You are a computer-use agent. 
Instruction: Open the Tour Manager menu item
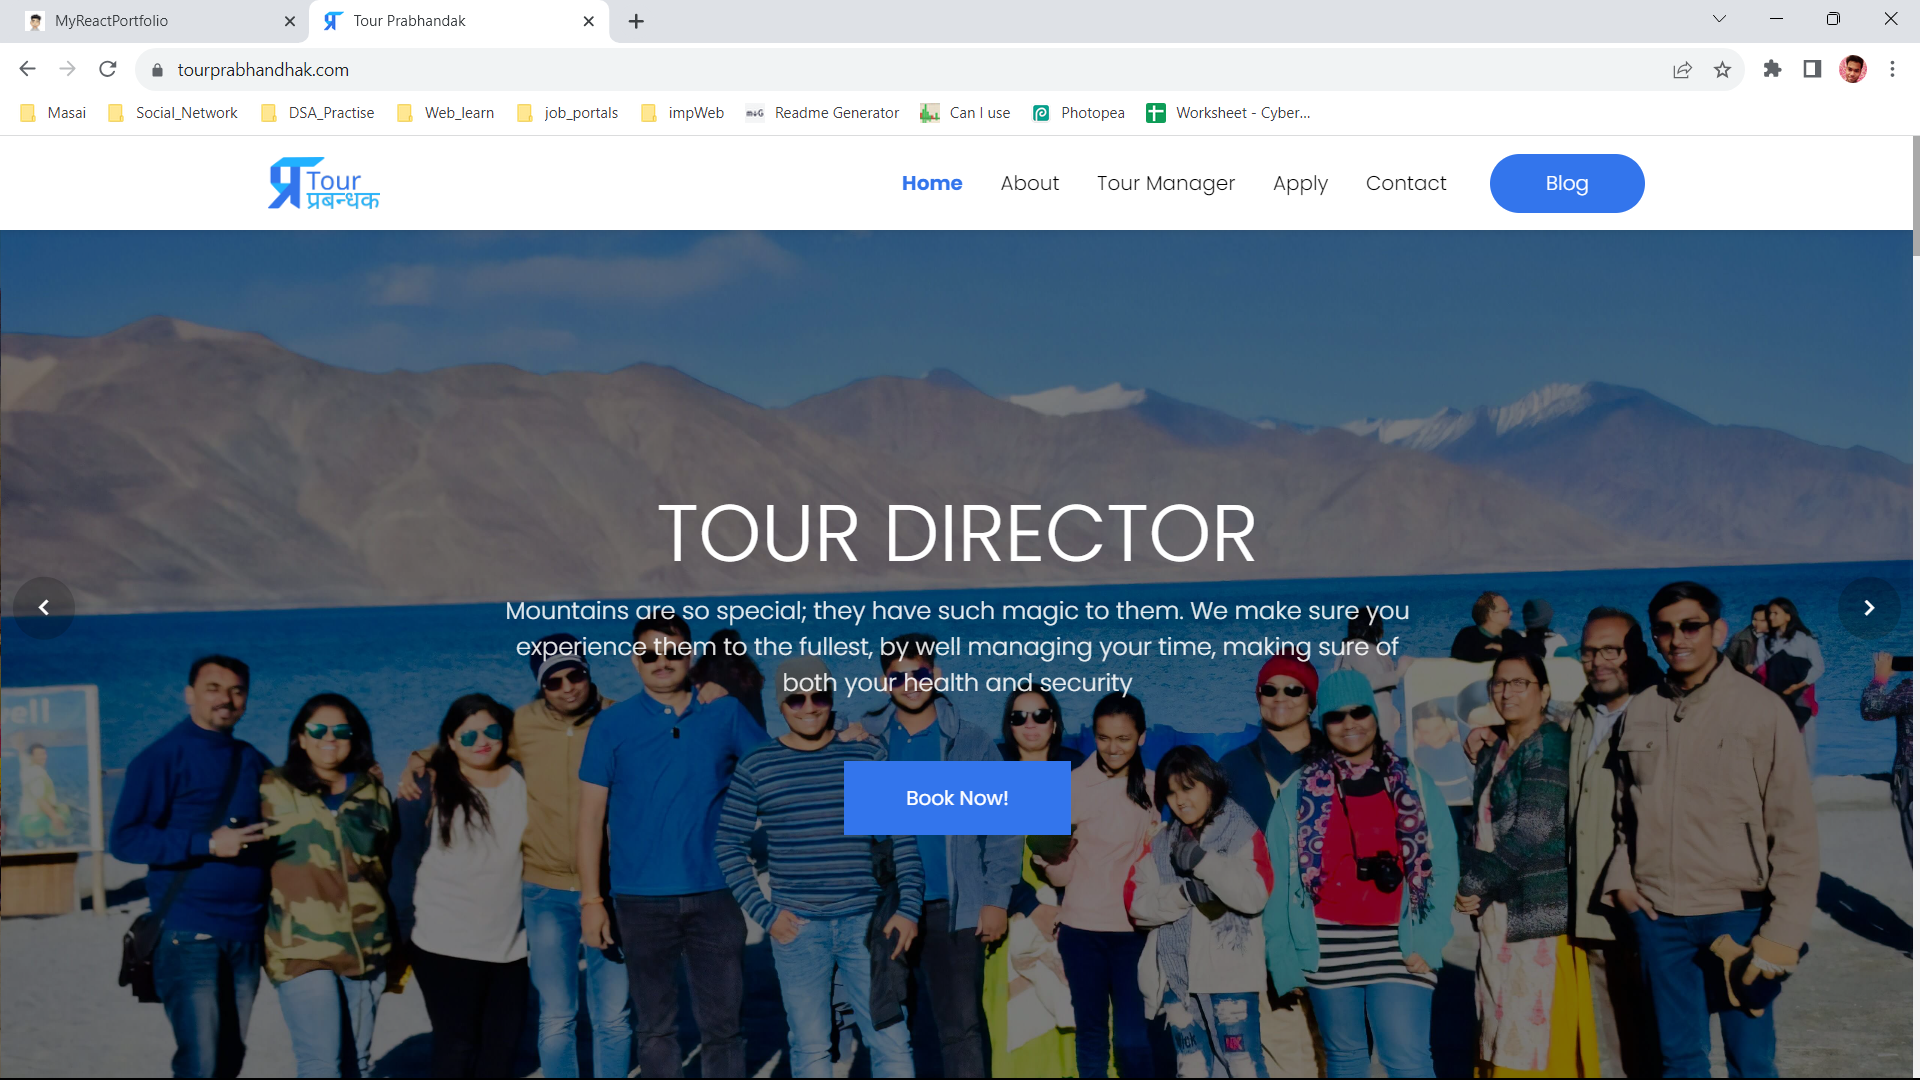(x=1165, y=184)
